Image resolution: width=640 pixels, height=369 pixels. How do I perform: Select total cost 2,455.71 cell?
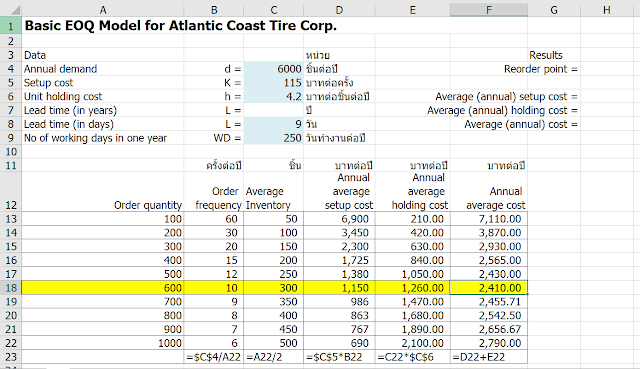click(489, 302)
